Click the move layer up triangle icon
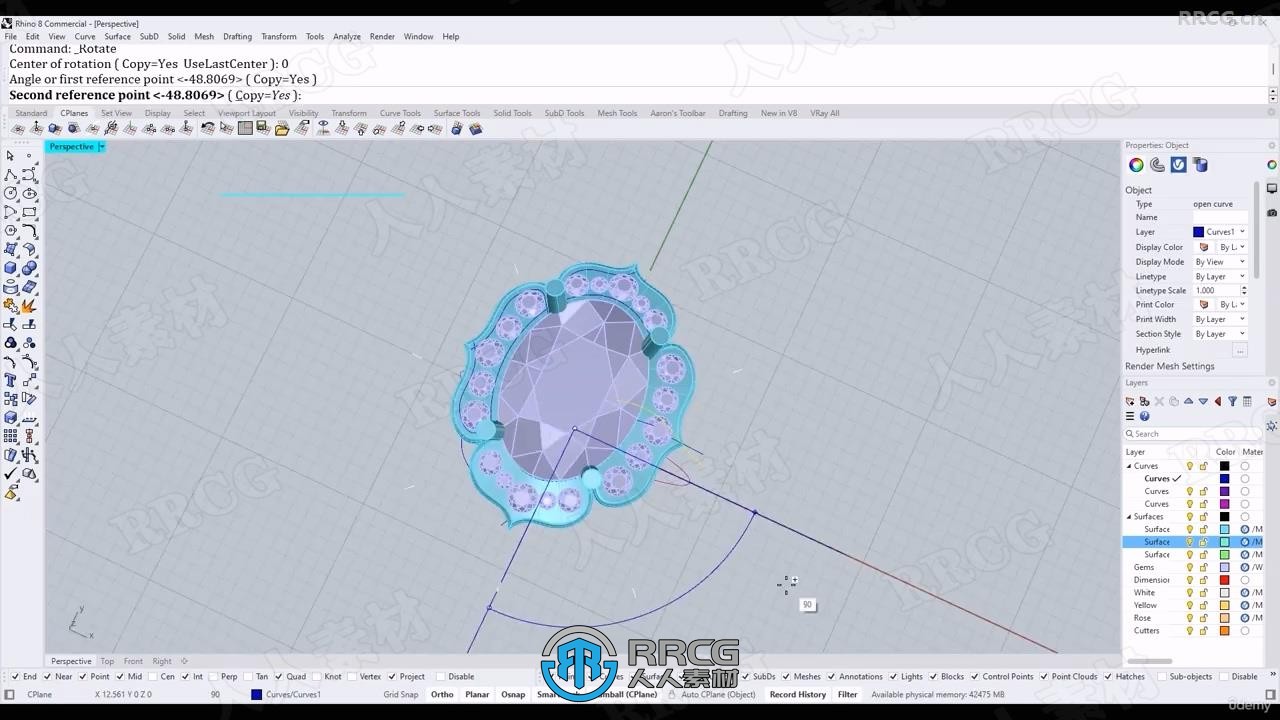1280x720 pixels. click(1188, 401)
